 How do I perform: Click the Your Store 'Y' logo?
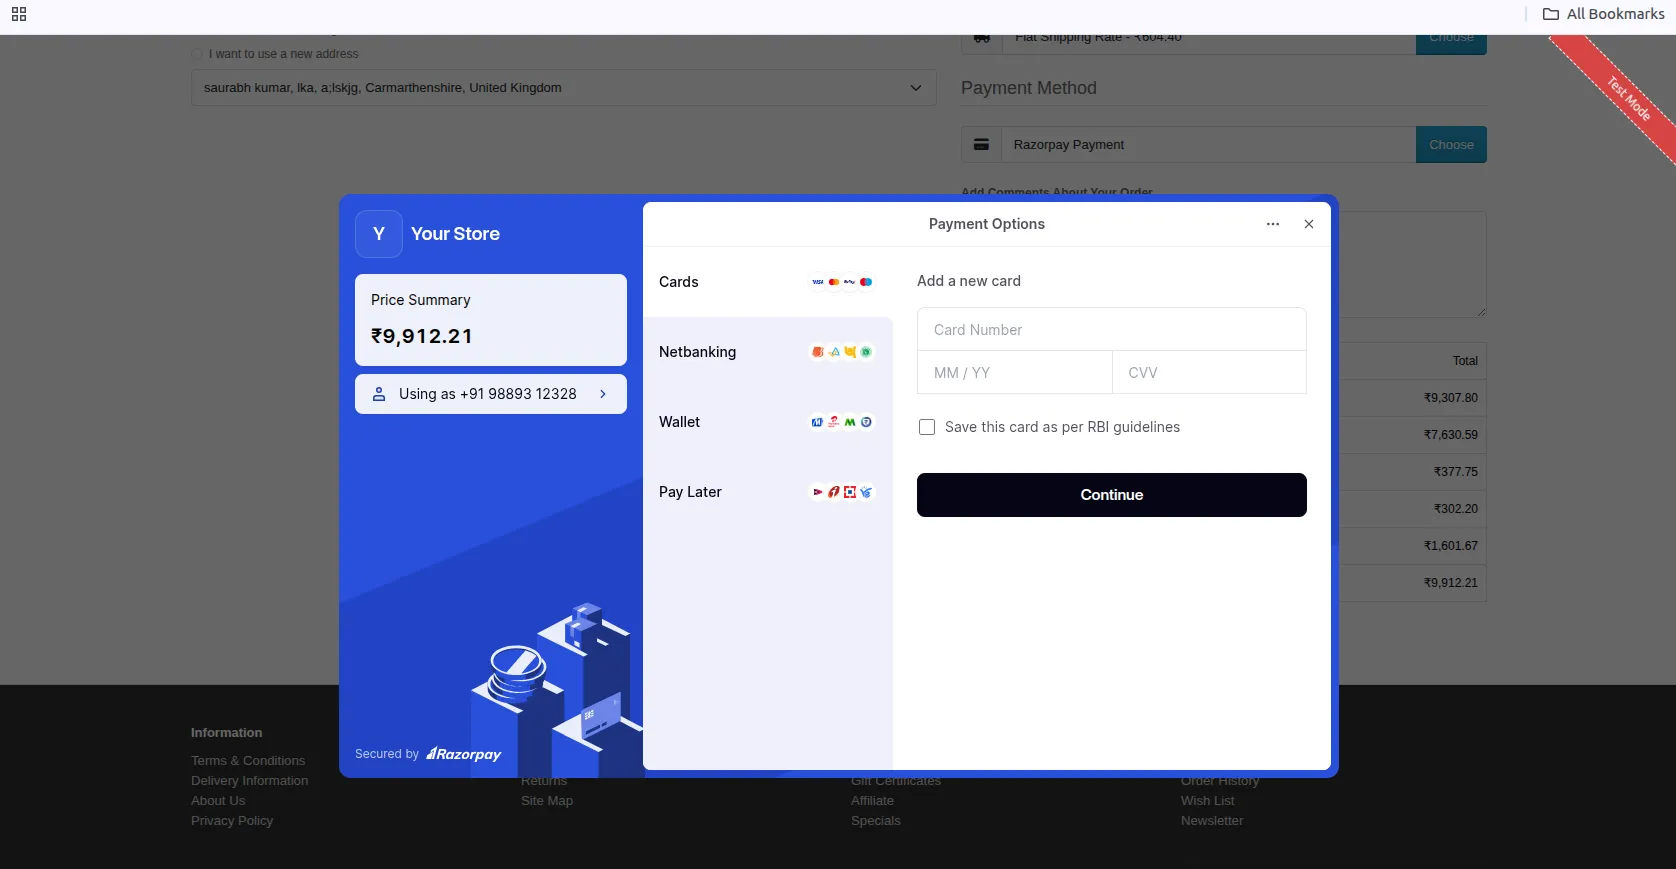pos(379,234)
